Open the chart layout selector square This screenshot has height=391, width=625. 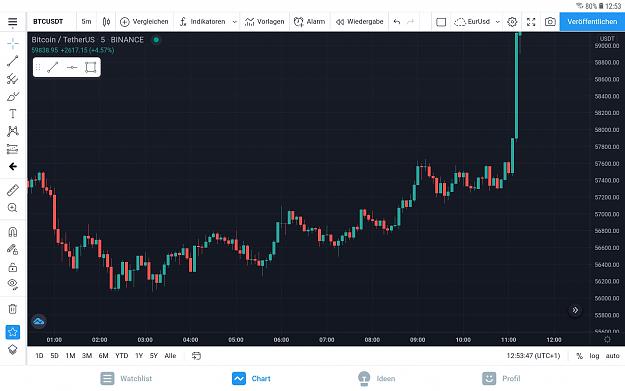coord(441,22)
